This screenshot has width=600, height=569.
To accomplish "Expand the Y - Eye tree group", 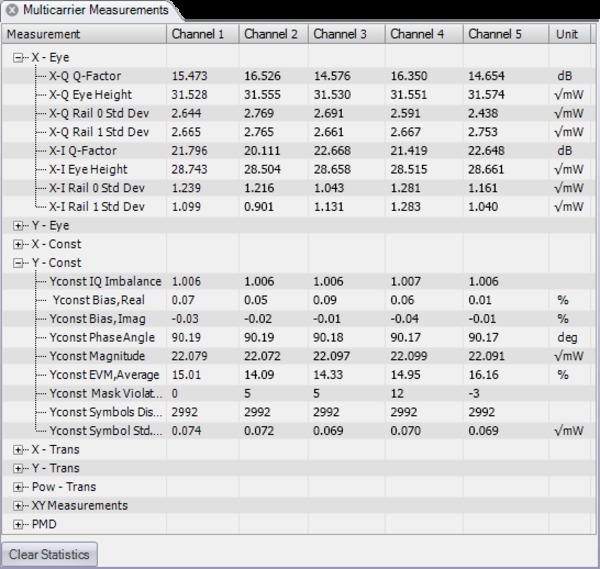I will (18, 226).
